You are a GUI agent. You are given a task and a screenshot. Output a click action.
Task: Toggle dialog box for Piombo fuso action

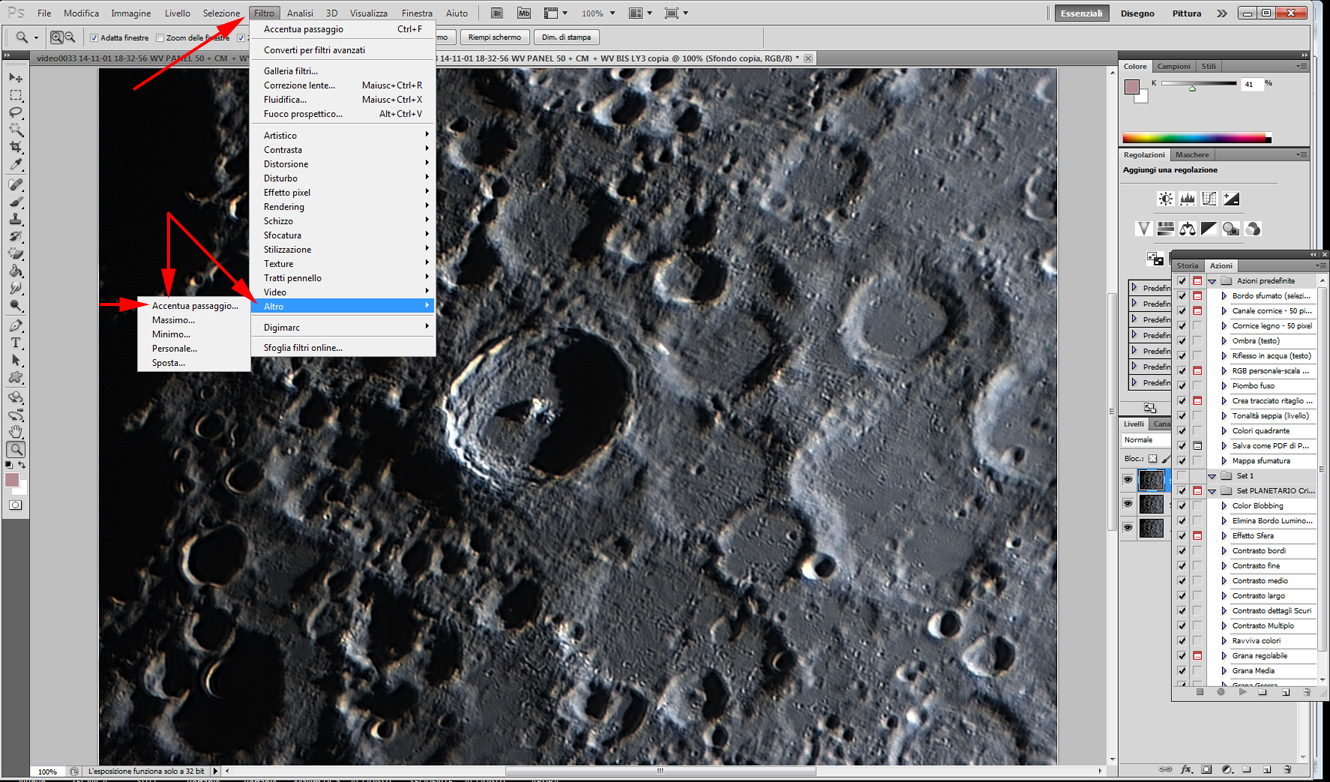[1197, 386]
